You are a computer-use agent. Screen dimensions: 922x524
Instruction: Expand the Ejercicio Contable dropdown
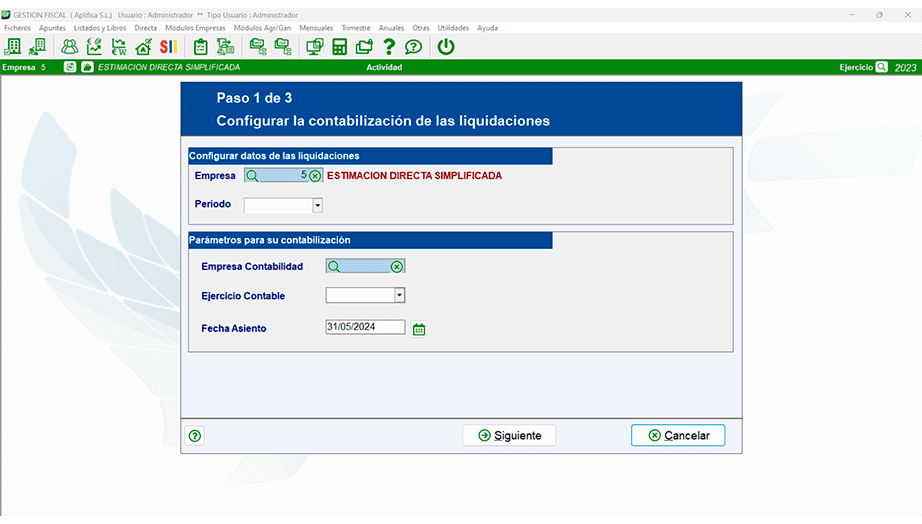[399, 296]
